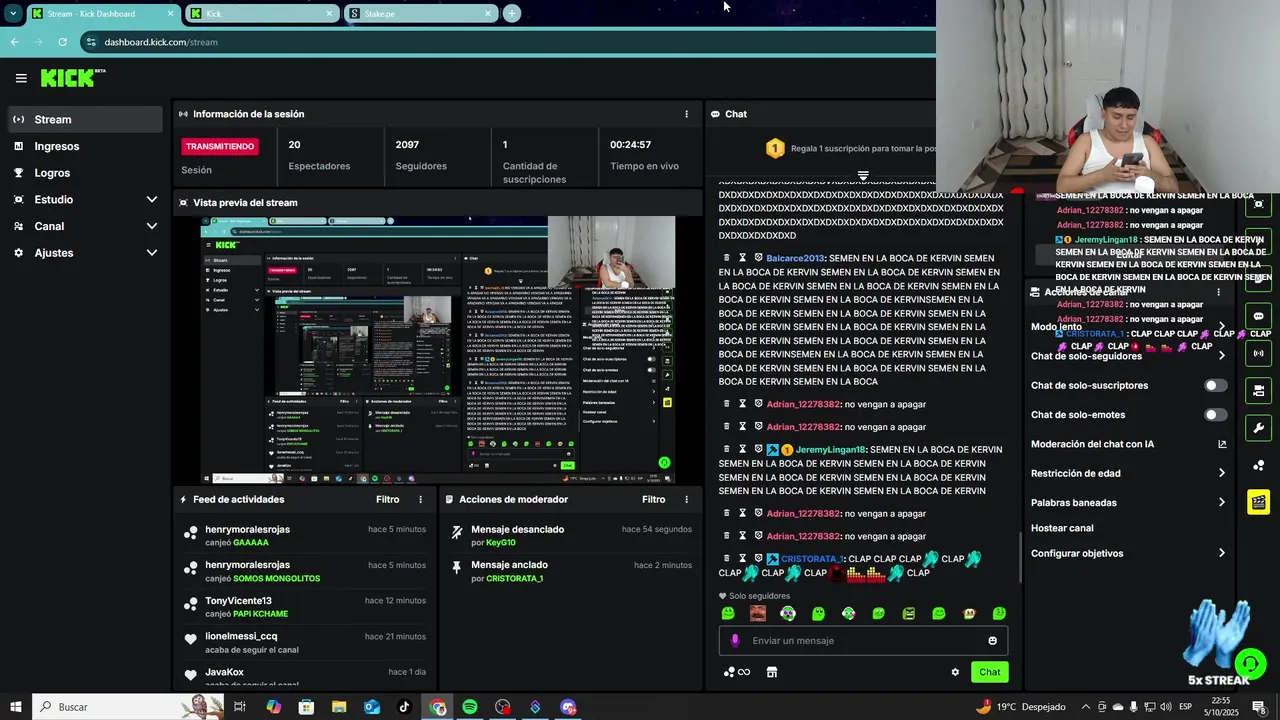1280x720 pixels.
Task: Open the browser tab list dropdown arrow
Action: 13,13
